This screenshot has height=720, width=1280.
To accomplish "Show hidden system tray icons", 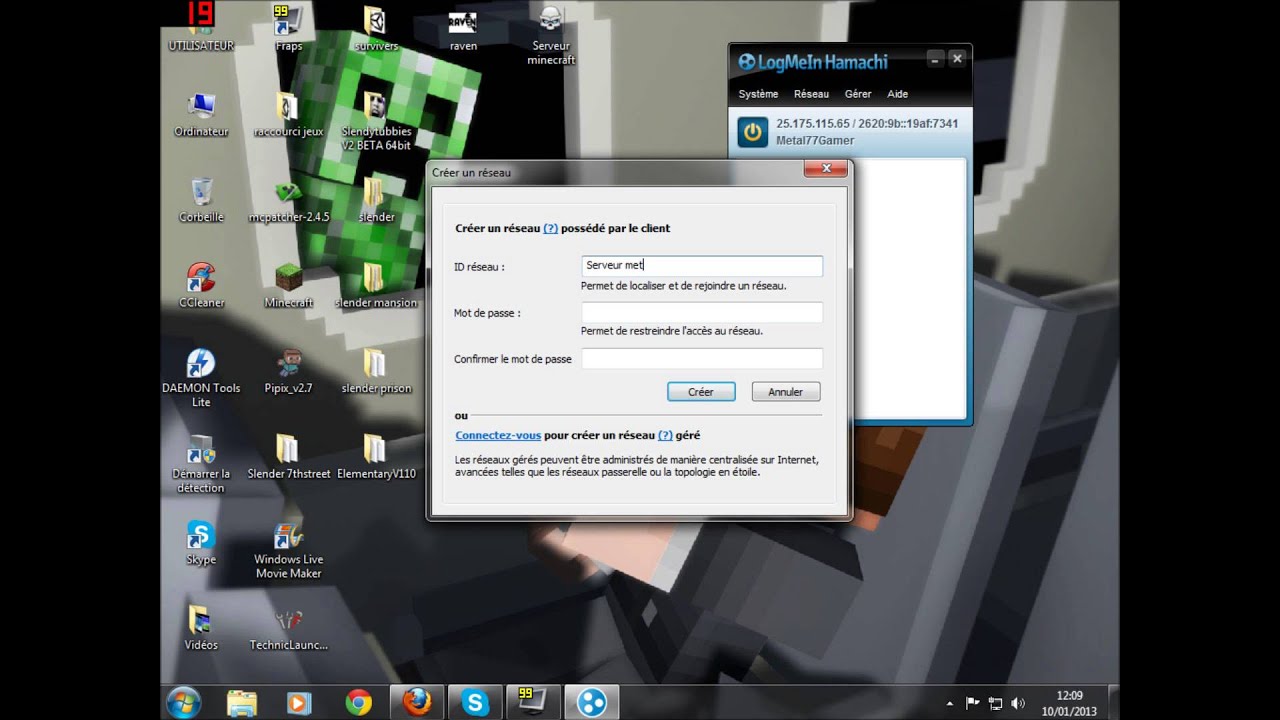I will [949, 704].
